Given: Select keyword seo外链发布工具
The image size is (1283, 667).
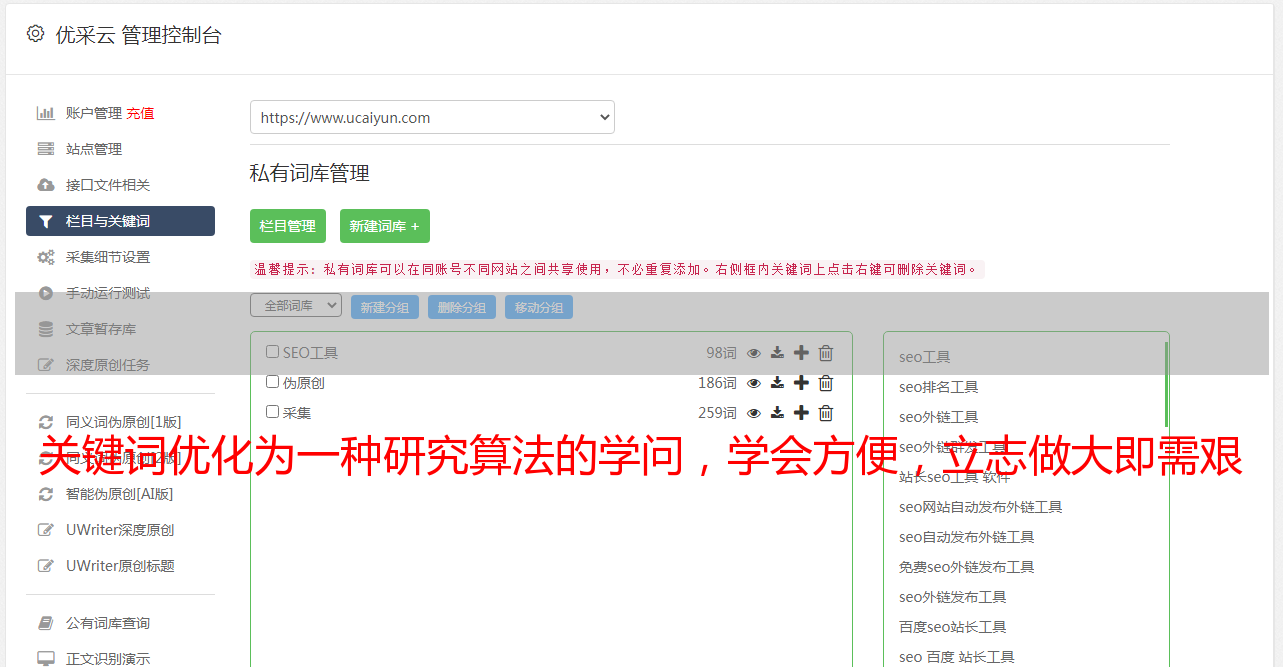Looking at the screenshot, I should click(x=953, y=597).
